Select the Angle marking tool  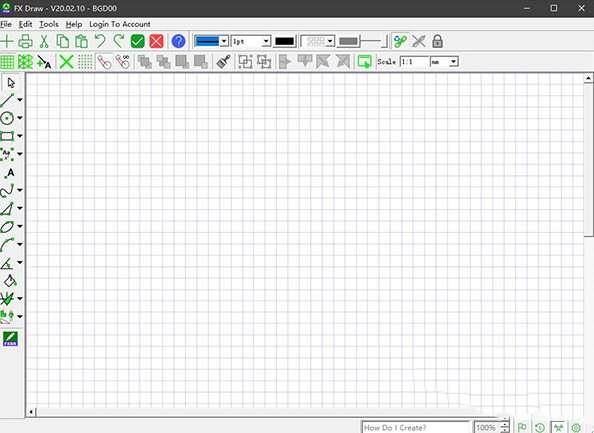pyautogui.click(x=7, y=263)
